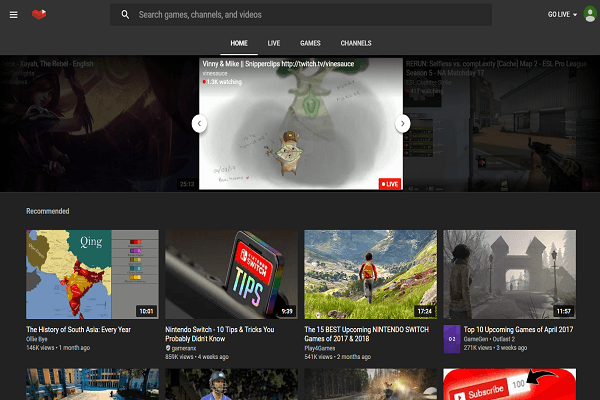Image resolution: width=600 pixels, height=400 pixels.
Task: Open the vinesauce channel link
Action: click(x=215, y=73)
